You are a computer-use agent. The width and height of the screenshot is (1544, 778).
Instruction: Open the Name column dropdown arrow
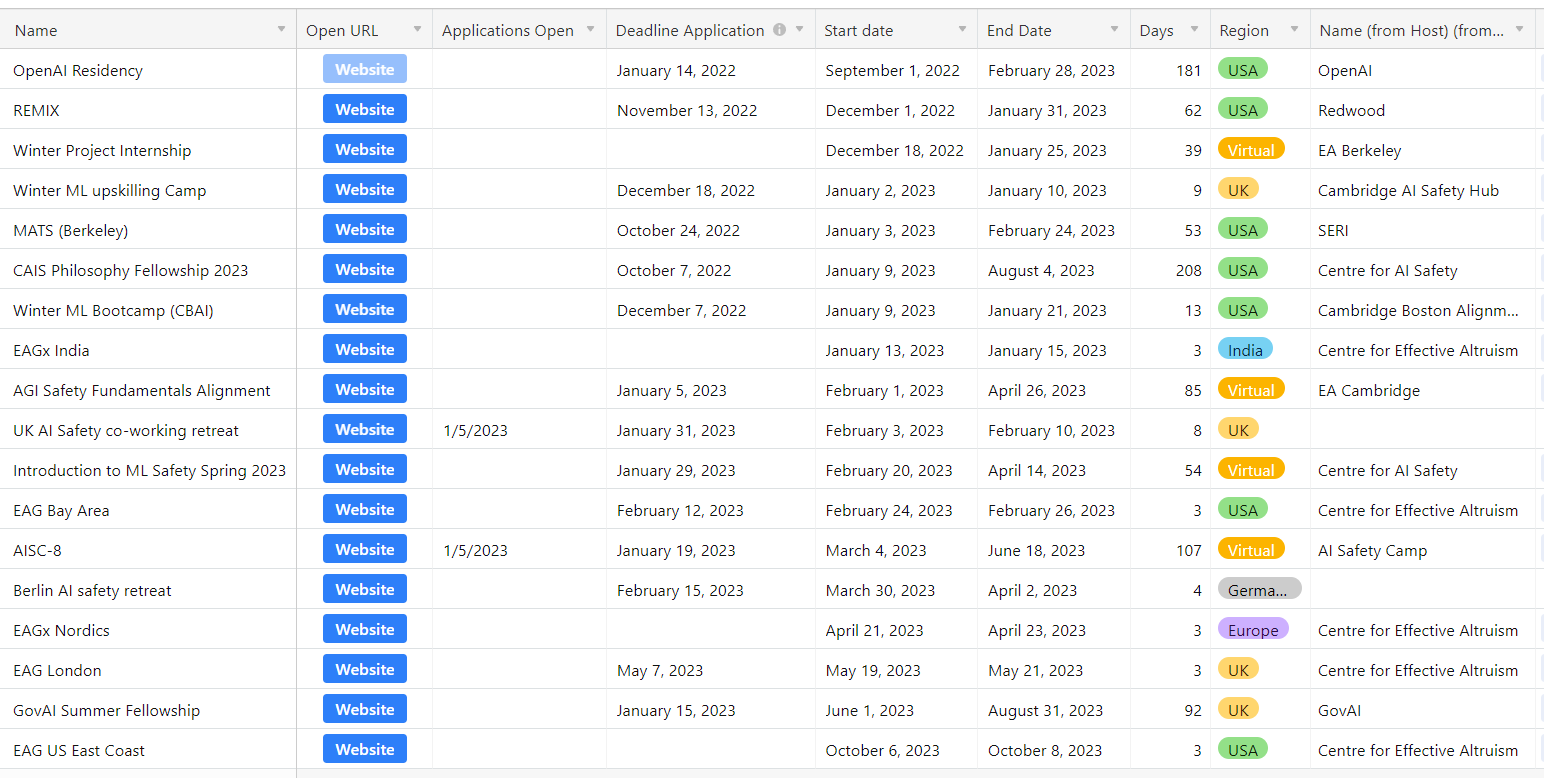pyautogui.click(x=281, y=30)
